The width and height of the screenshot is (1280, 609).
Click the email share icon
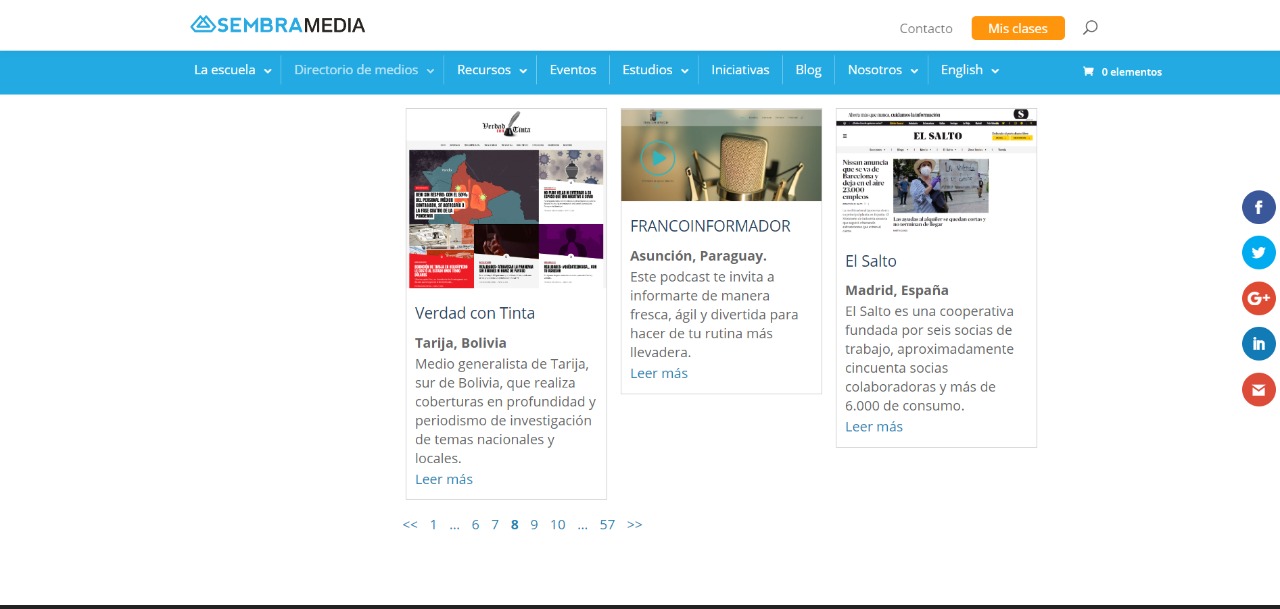point(1258,389)
